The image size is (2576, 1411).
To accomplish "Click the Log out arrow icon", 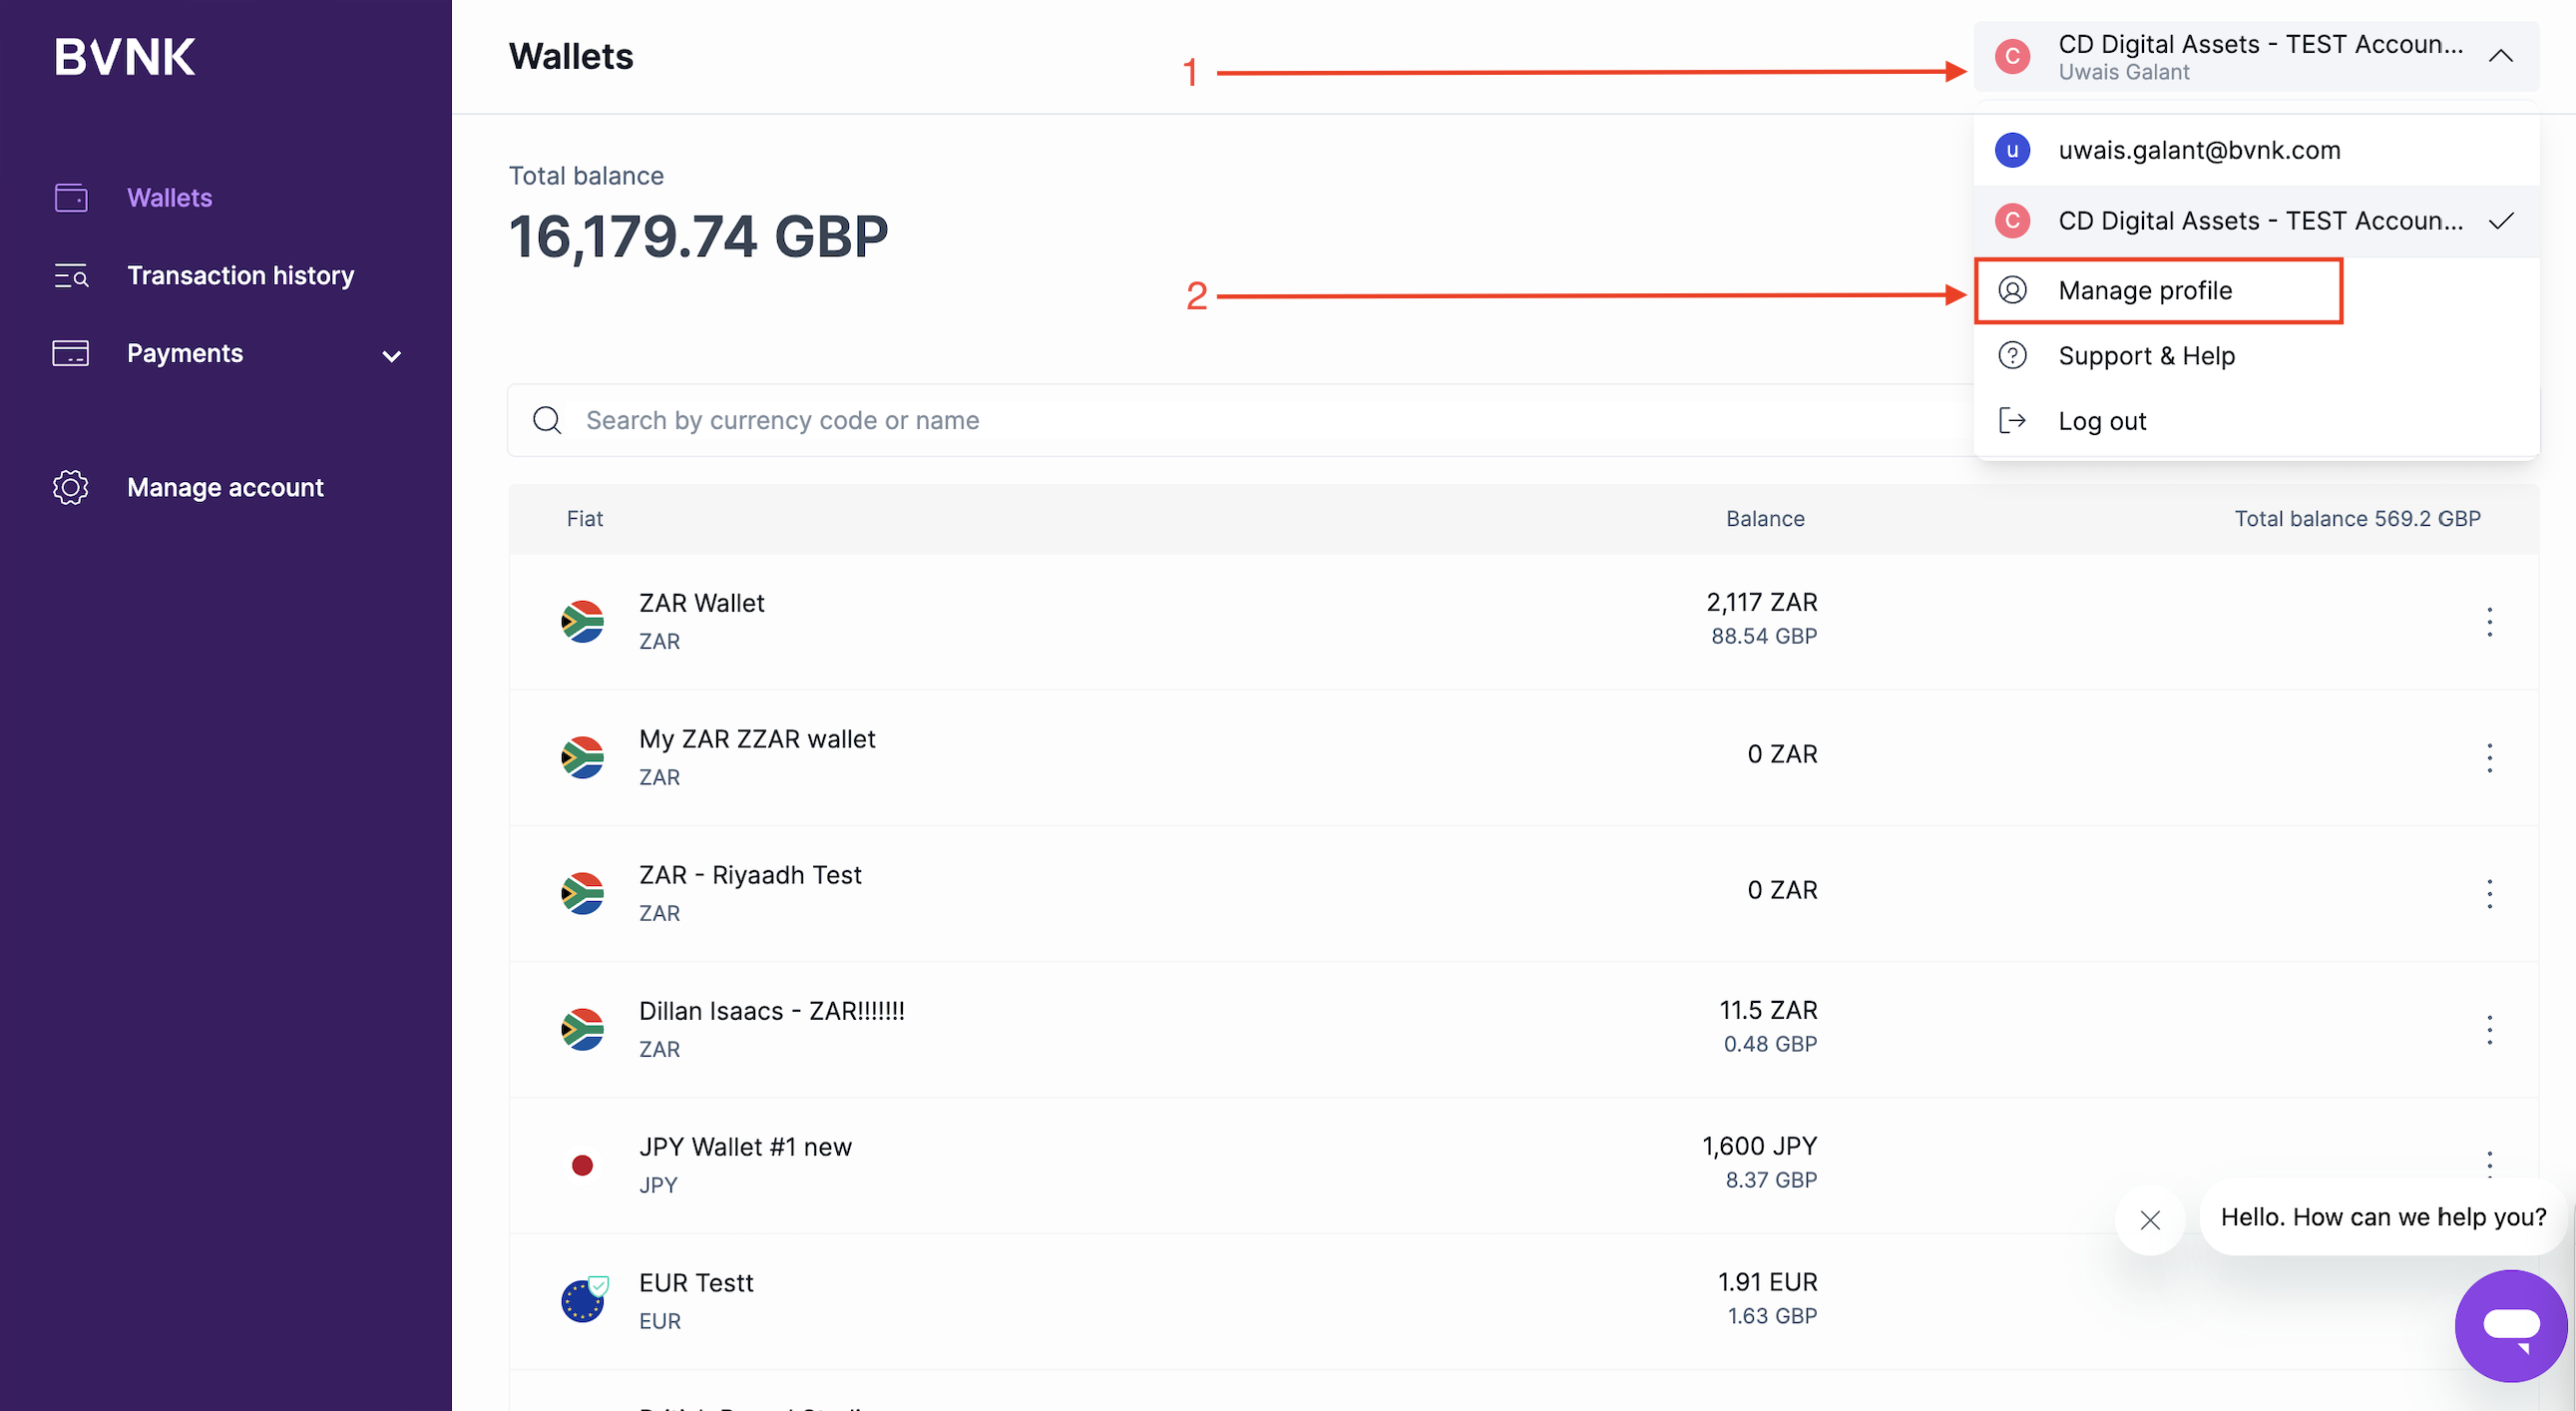I will click(x=2012, y=421).
